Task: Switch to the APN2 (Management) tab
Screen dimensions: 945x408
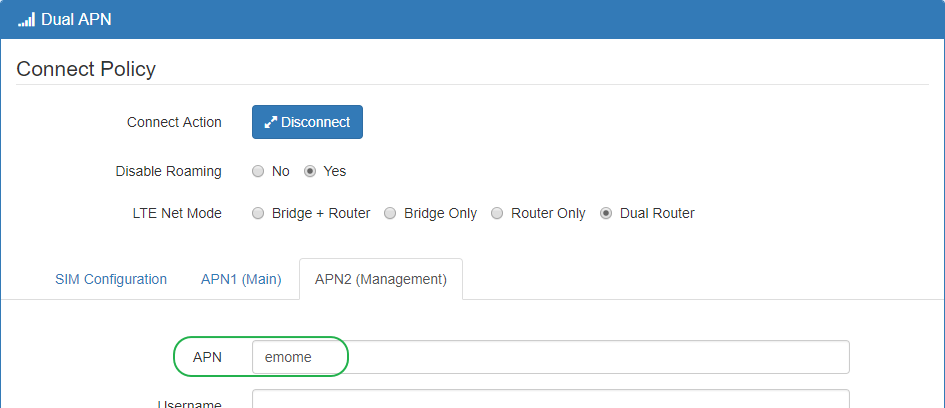Action: [x=381, y=280]
